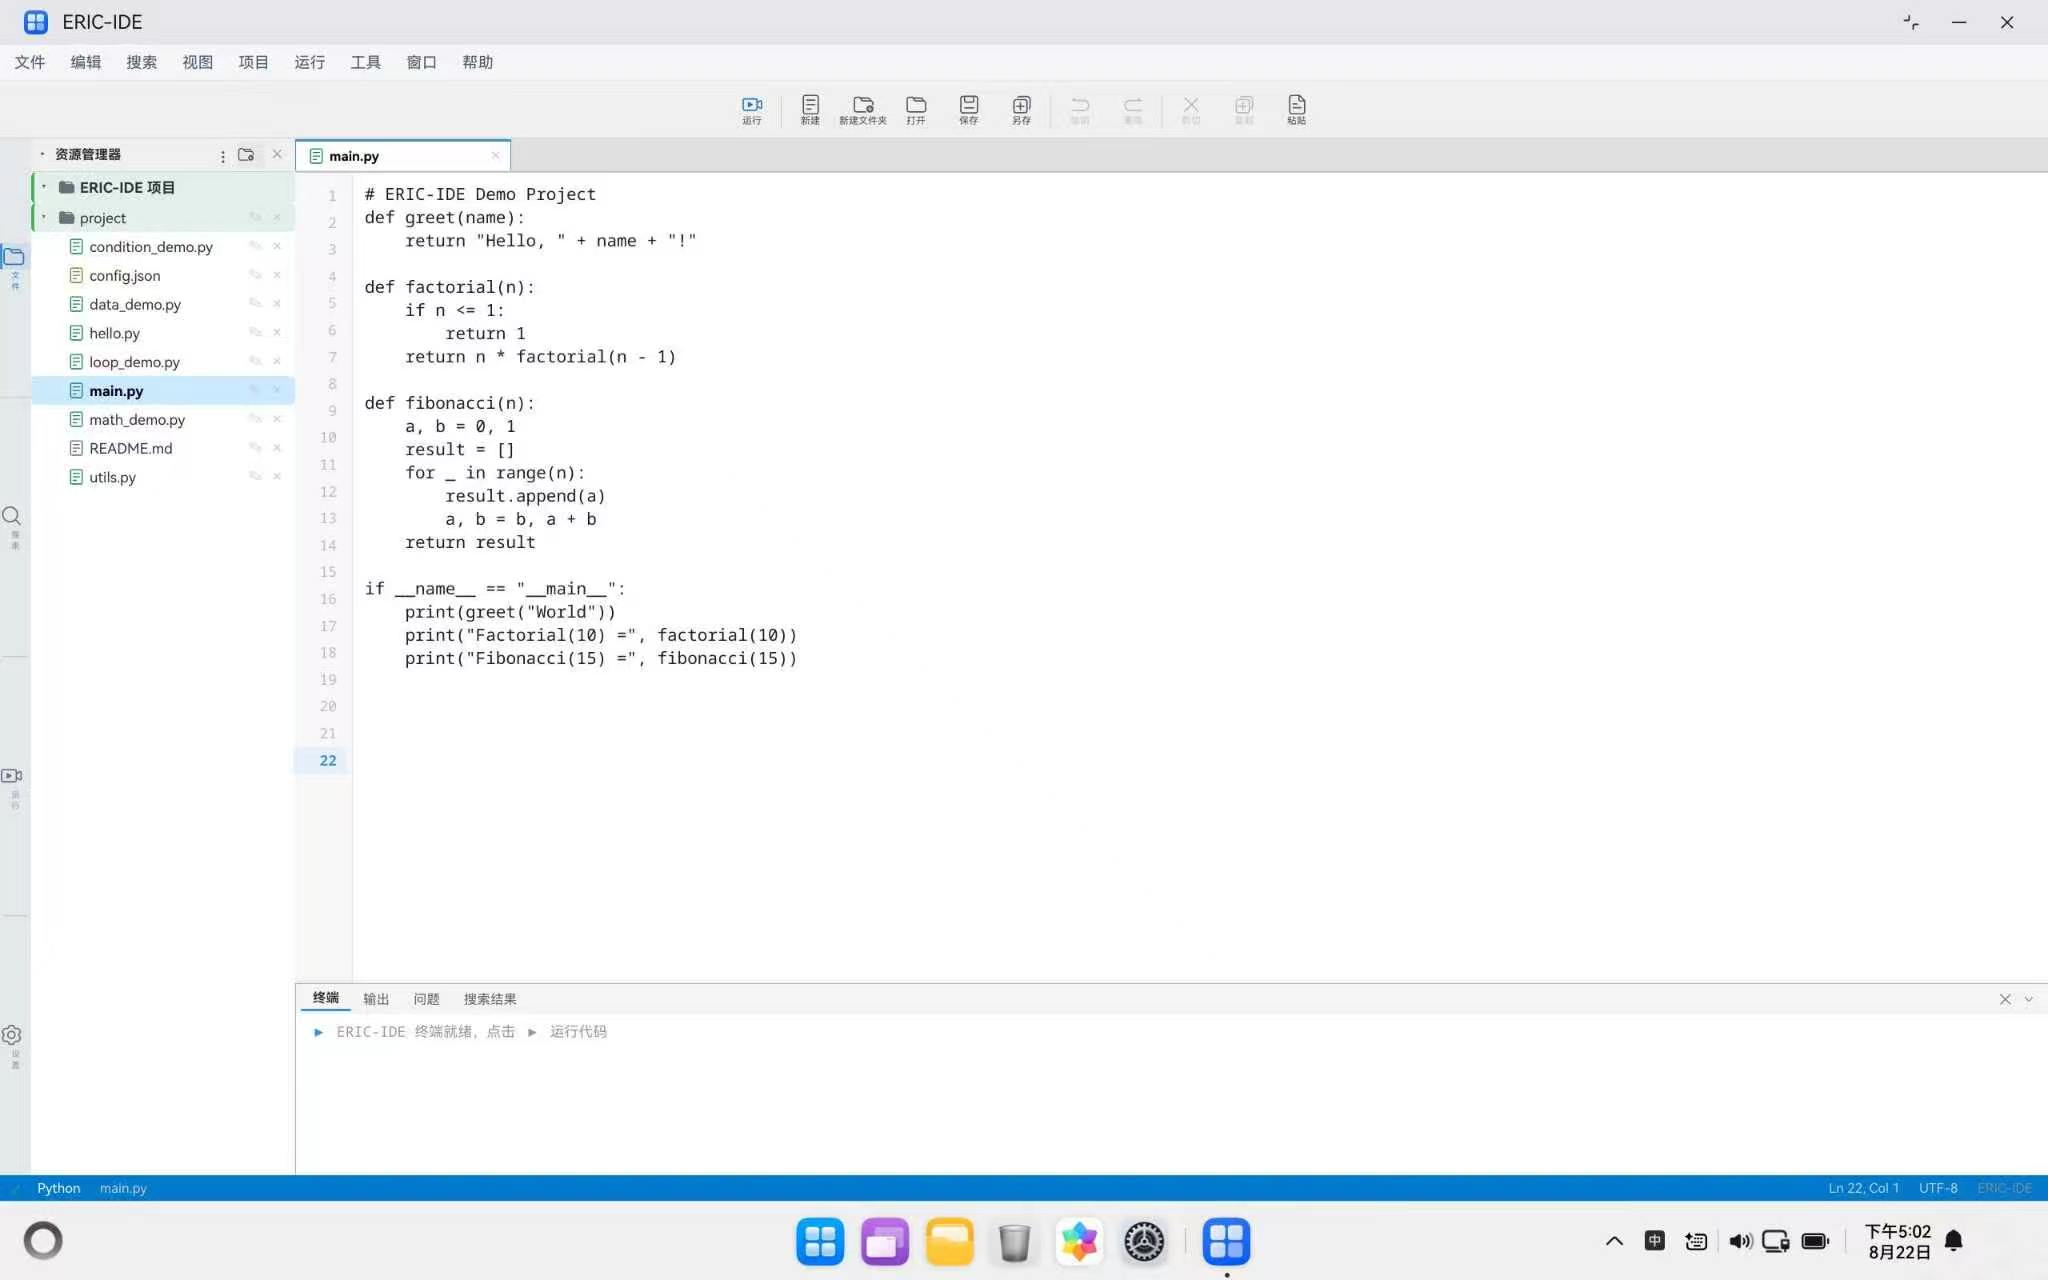Screen dimensions: 2048x1280
Task: Open settings gear in left sidebar
Action: click(13, 1045)
